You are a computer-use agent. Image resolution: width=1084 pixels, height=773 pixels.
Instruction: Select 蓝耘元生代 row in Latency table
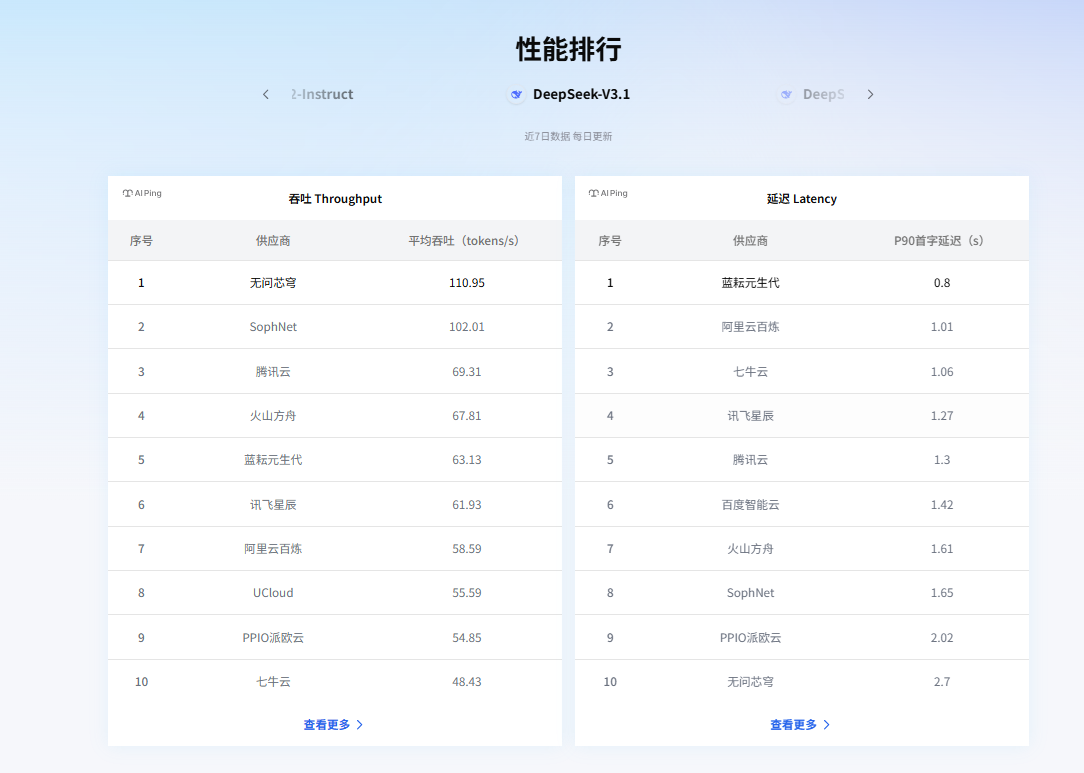click(x=750, y=283)
